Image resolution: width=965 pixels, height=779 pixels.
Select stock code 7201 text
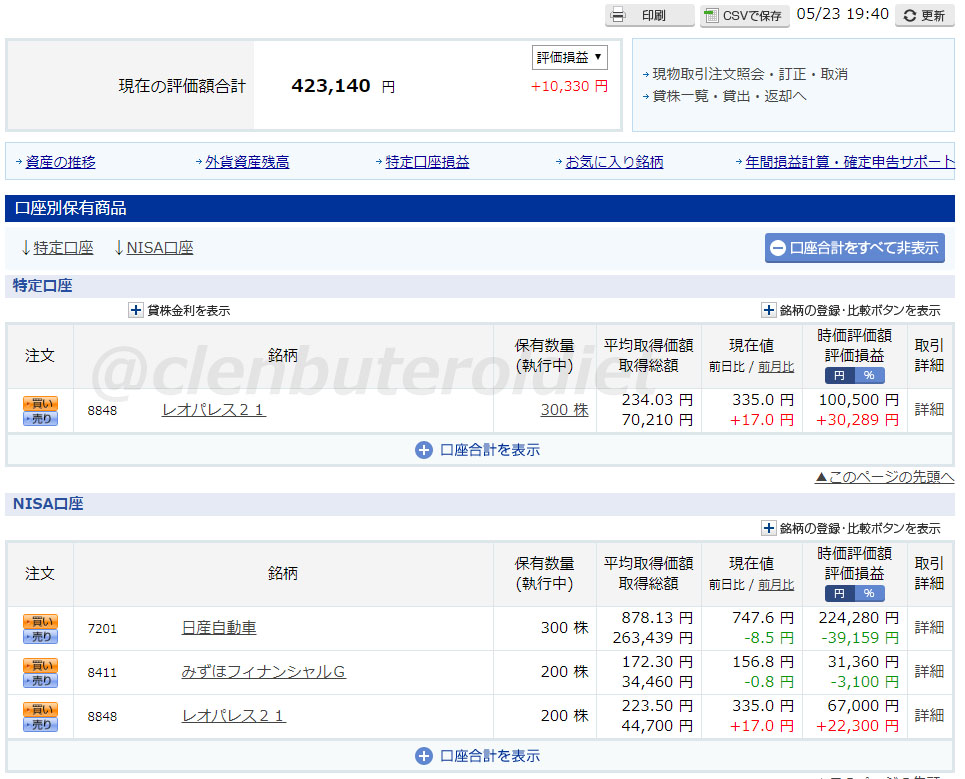(102, 628)
